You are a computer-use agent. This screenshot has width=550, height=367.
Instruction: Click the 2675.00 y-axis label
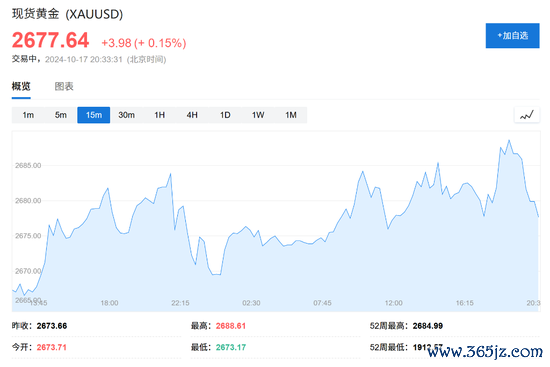tap(28, 236)
